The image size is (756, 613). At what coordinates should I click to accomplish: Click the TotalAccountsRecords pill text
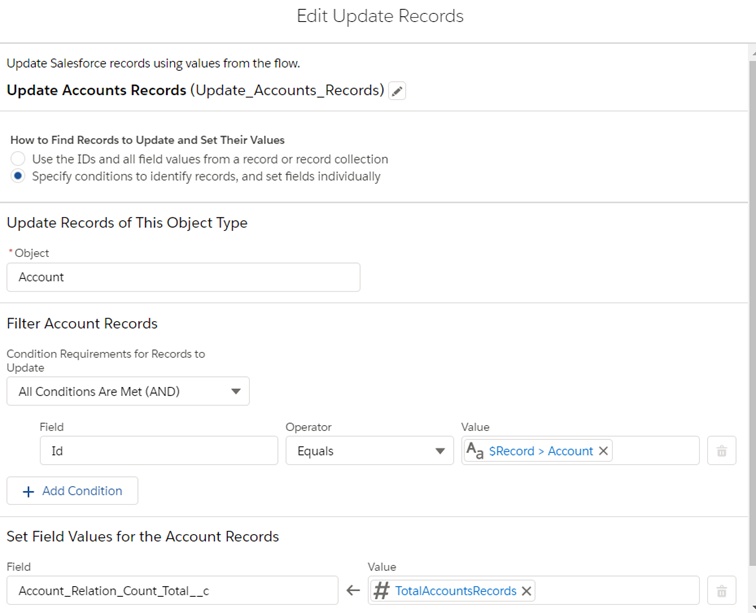[455, 591]
